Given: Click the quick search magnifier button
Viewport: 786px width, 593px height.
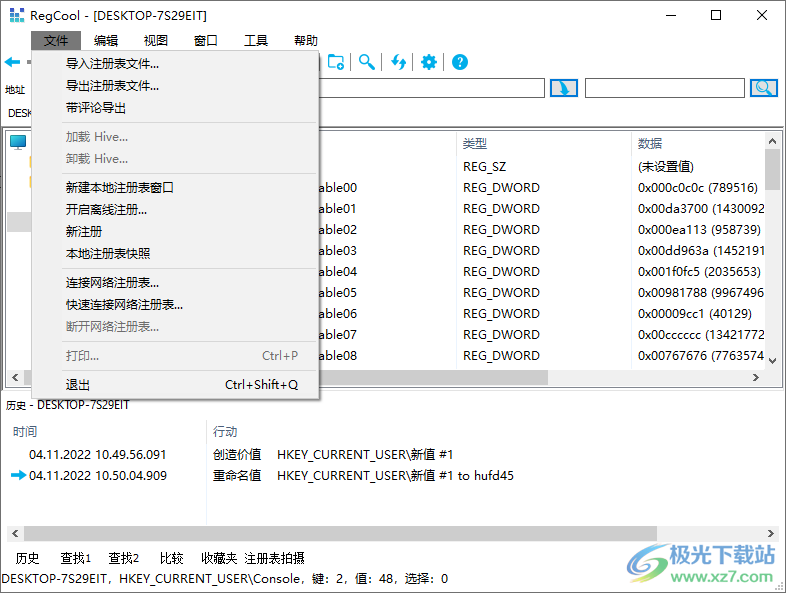Looking at the screenshot, I should point(763,88).
